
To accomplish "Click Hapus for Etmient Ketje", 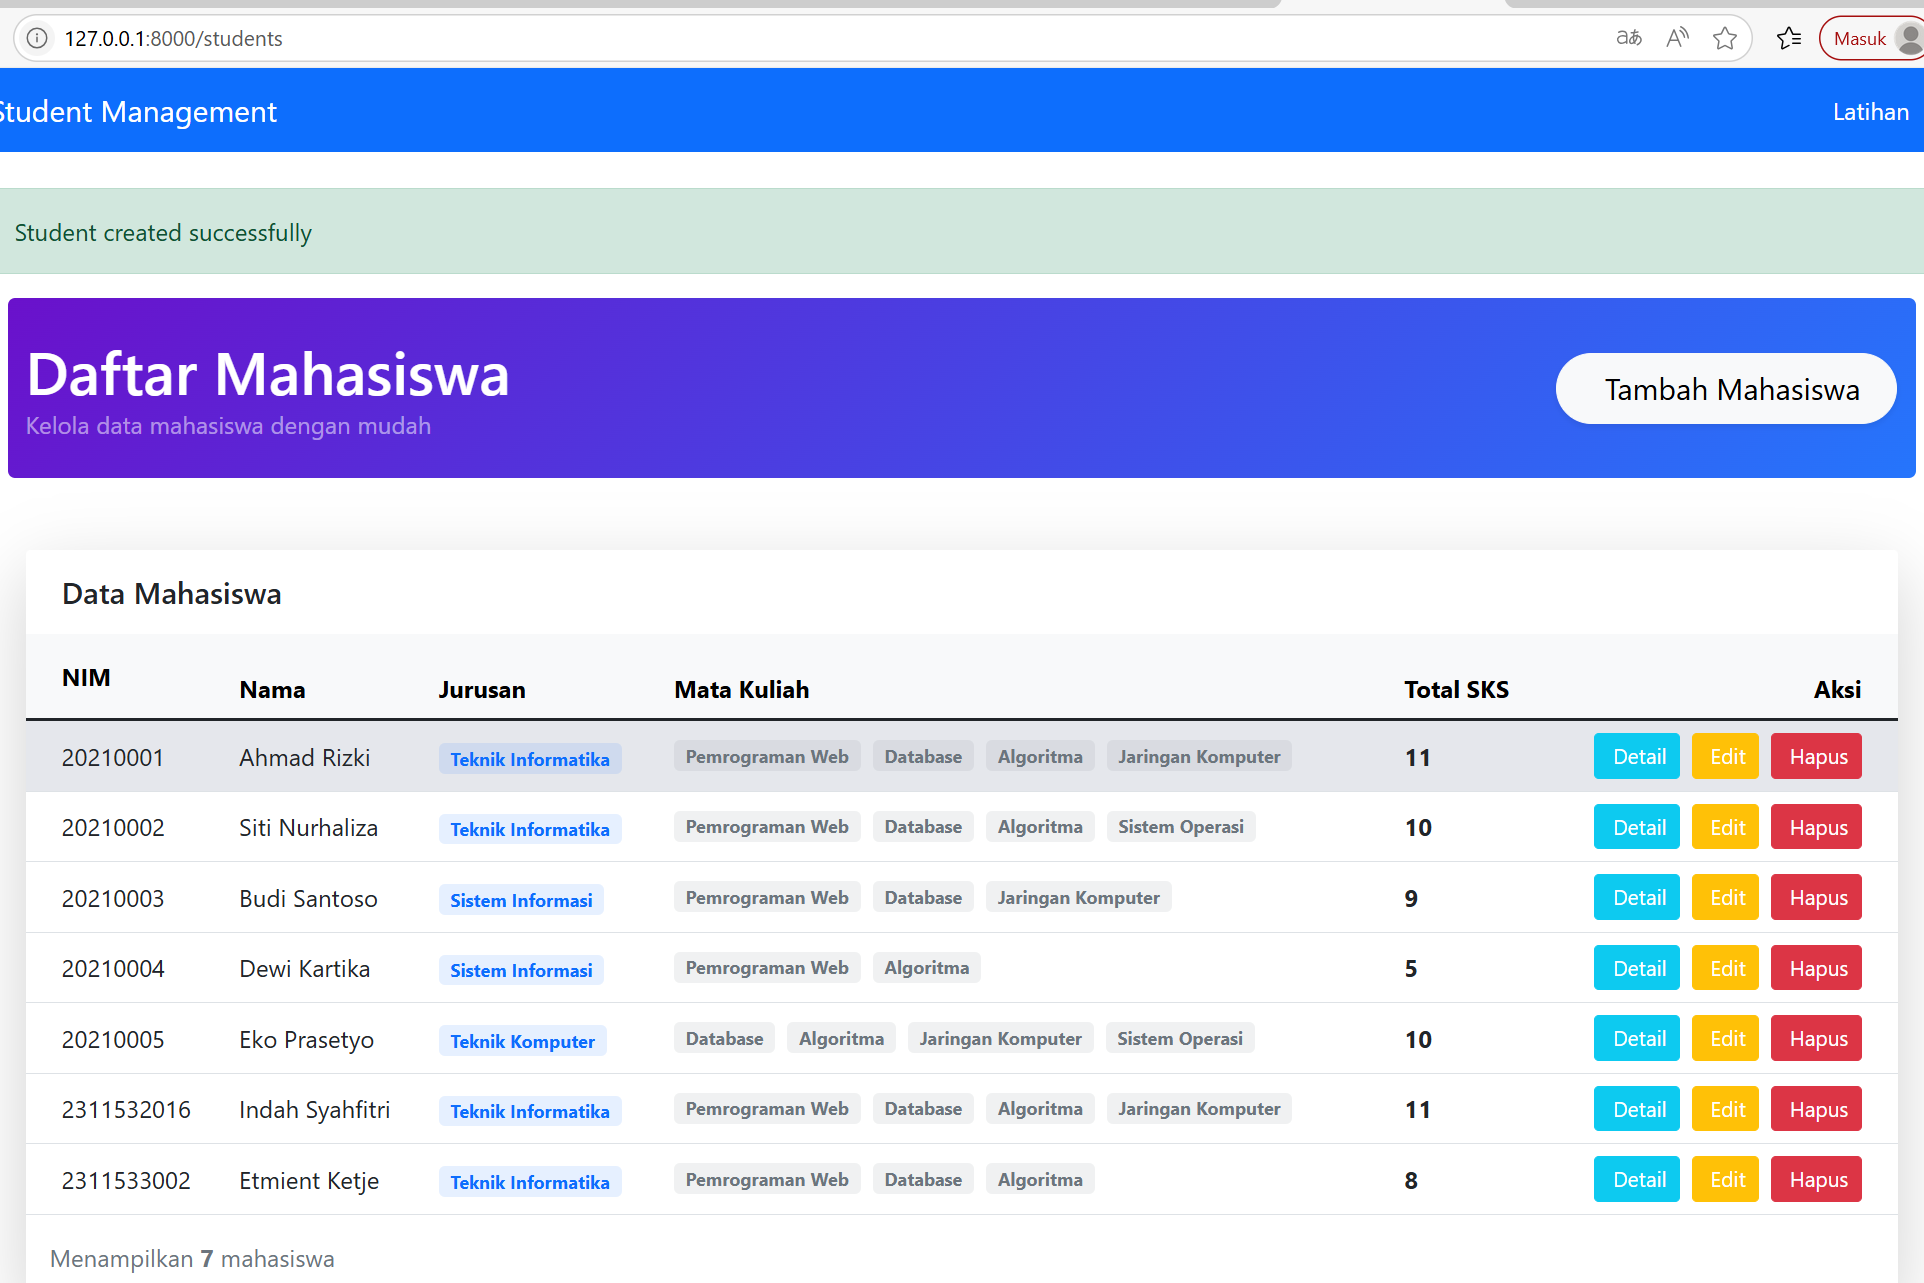I will coord(1816,1180).
